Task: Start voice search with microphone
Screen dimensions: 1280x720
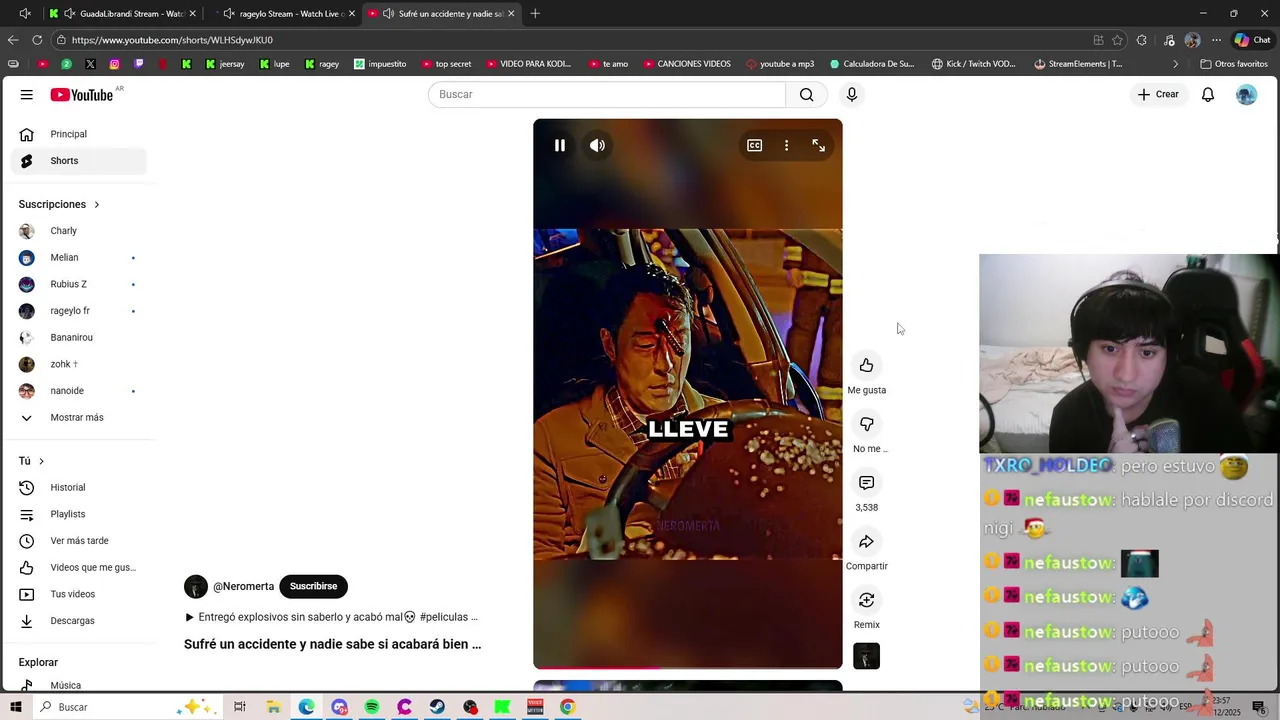Action: tap(852, 94)
